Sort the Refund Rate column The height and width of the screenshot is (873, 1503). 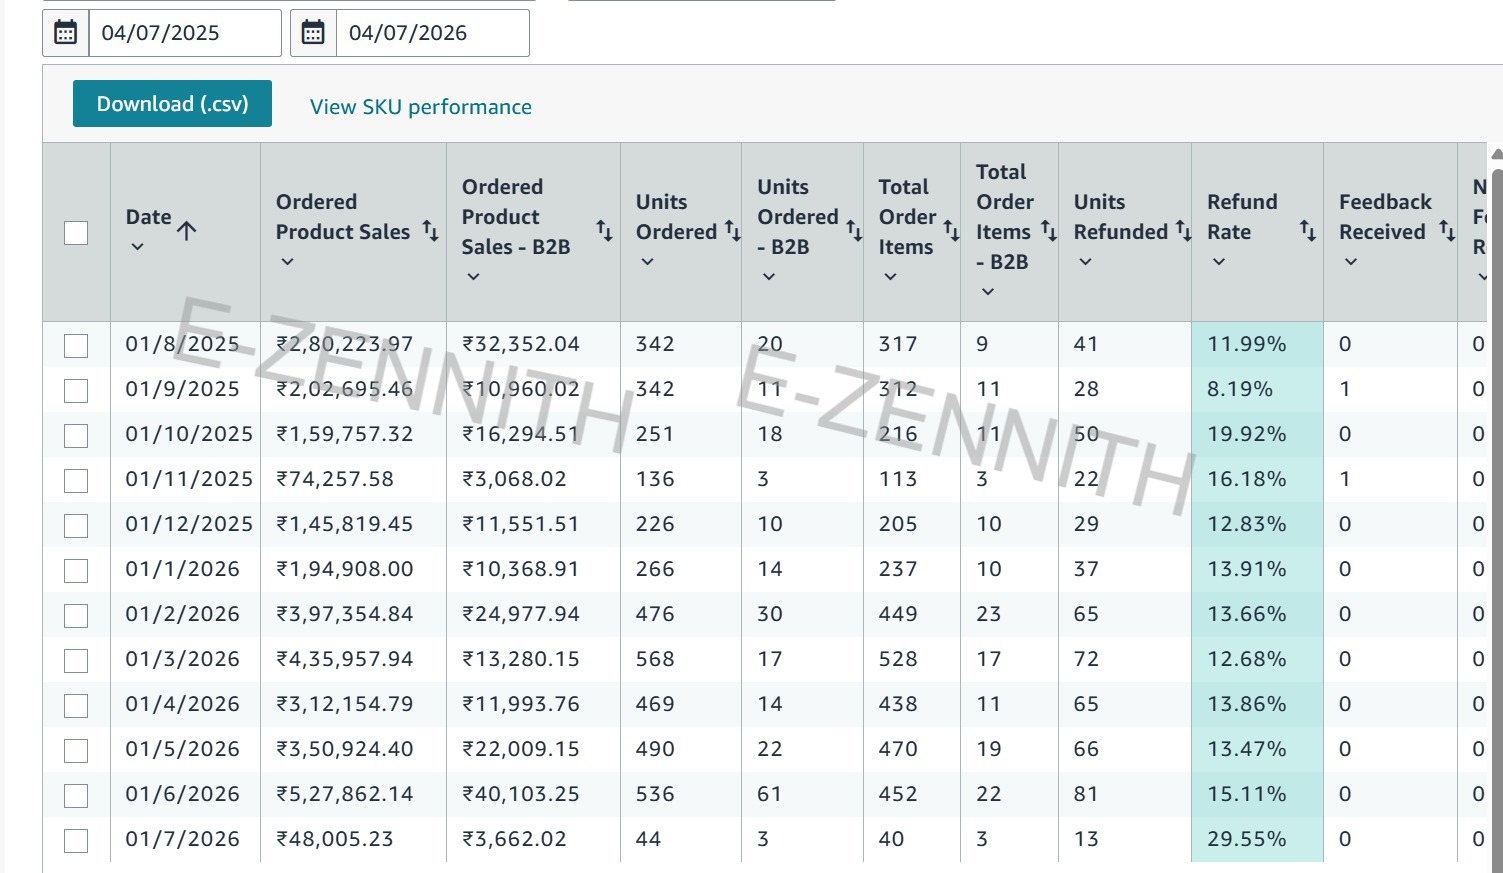[1307, 231]
